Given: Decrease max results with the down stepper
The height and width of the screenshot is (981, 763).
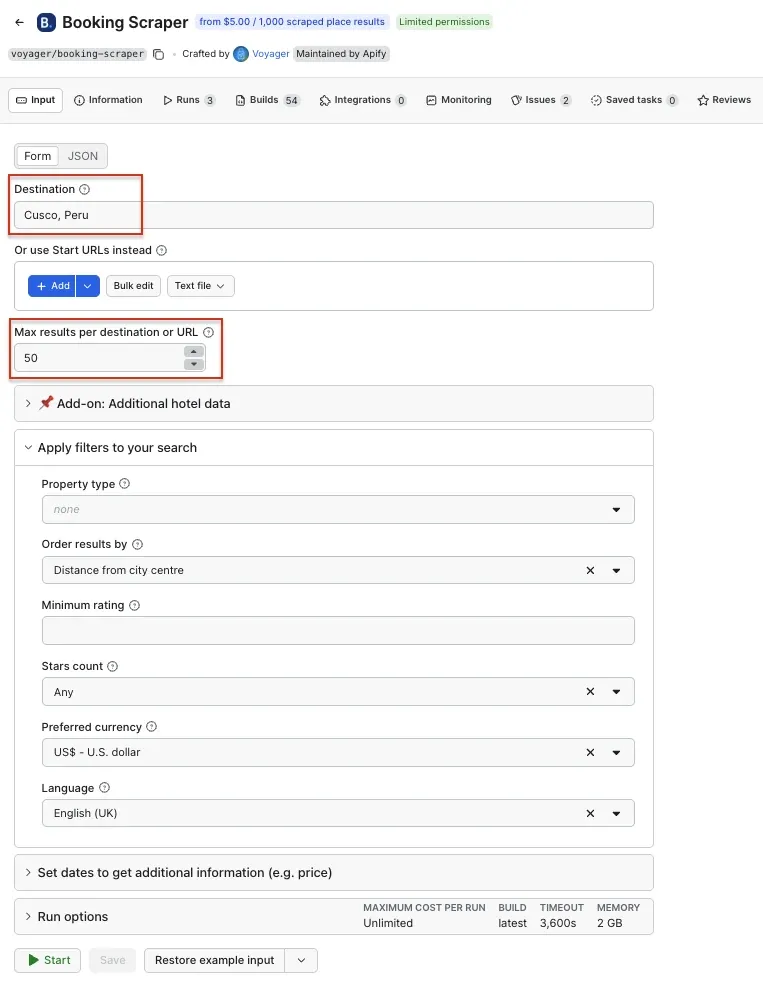Looking at the screenshot, I should click(194, 364).
